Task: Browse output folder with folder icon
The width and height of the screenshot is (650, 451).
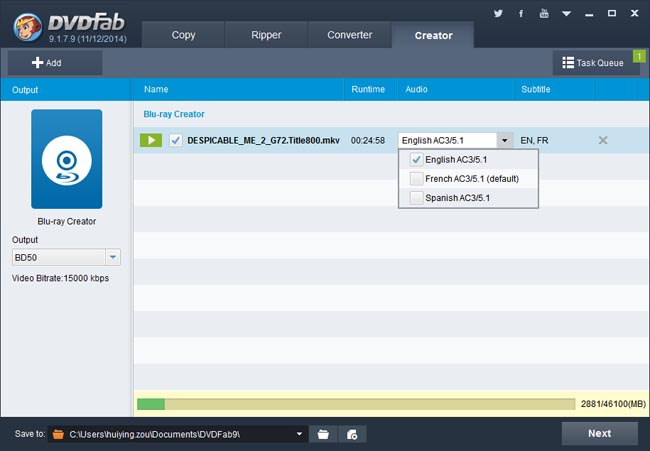Action: pos(323,434)
